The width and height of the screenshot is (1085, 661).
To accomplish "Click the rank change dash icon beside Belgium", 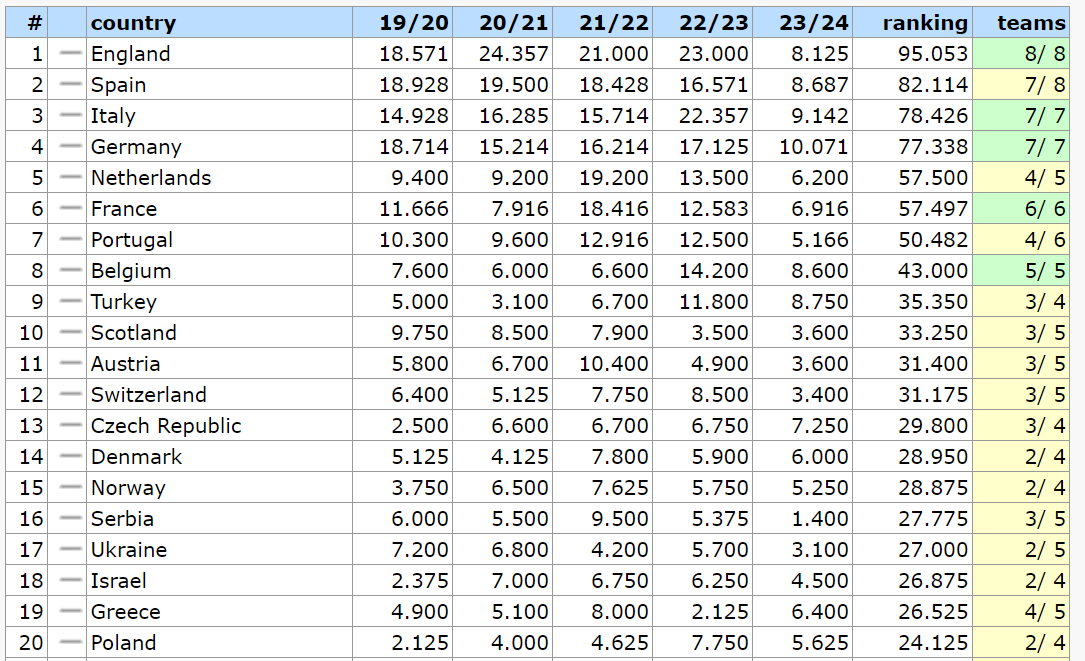I will pos(69,271).
